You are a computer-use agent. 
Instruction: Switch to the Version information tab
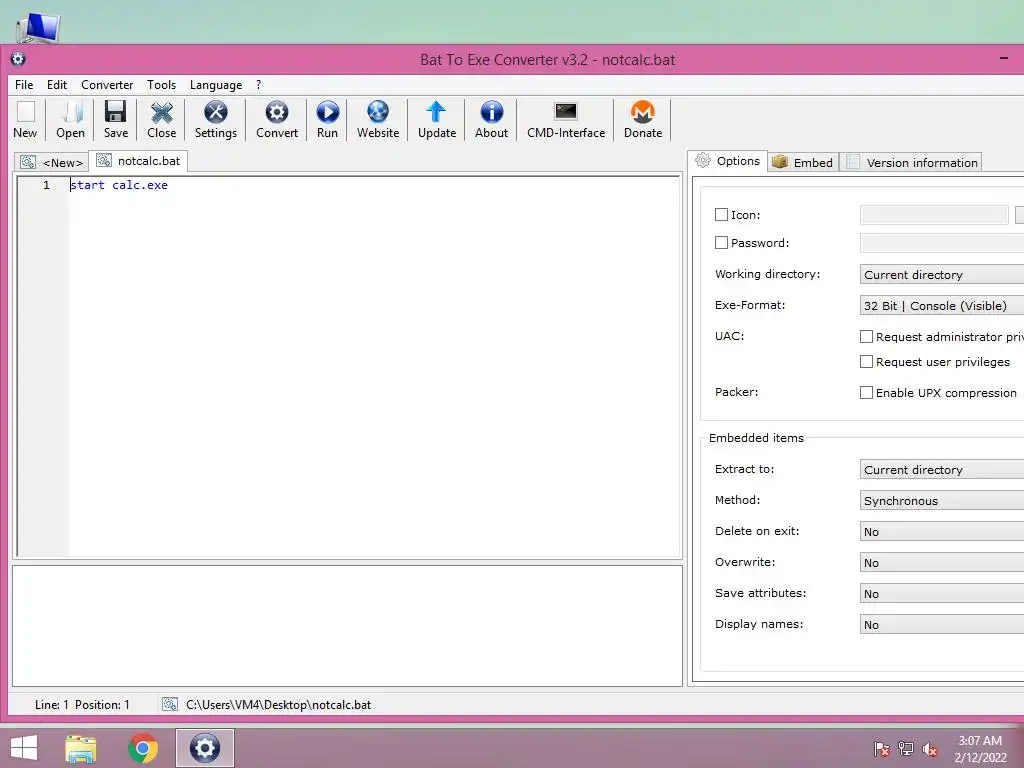(912, 163)
